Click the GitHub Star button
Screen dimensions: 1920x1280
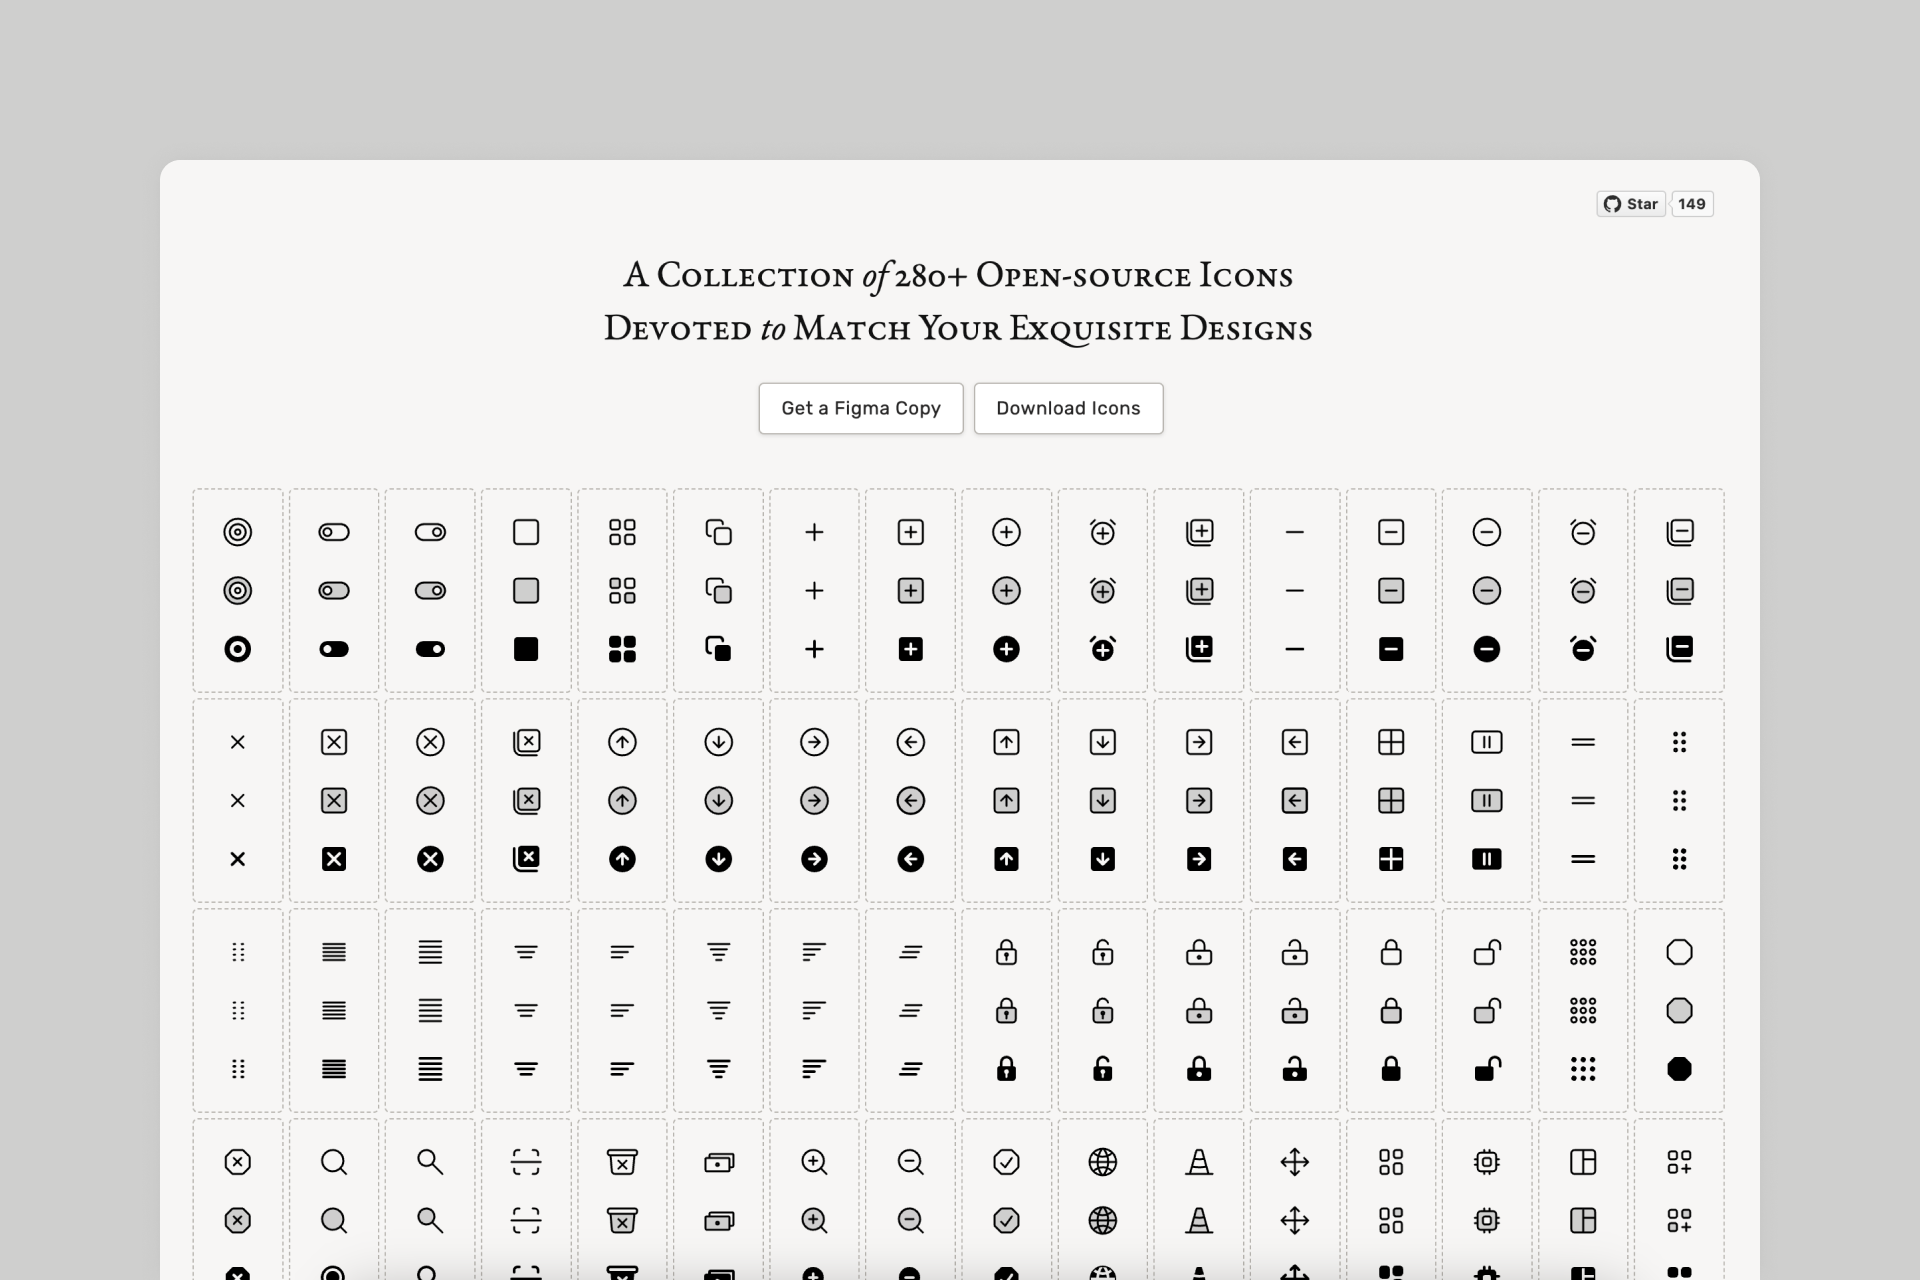point(1631,204)
